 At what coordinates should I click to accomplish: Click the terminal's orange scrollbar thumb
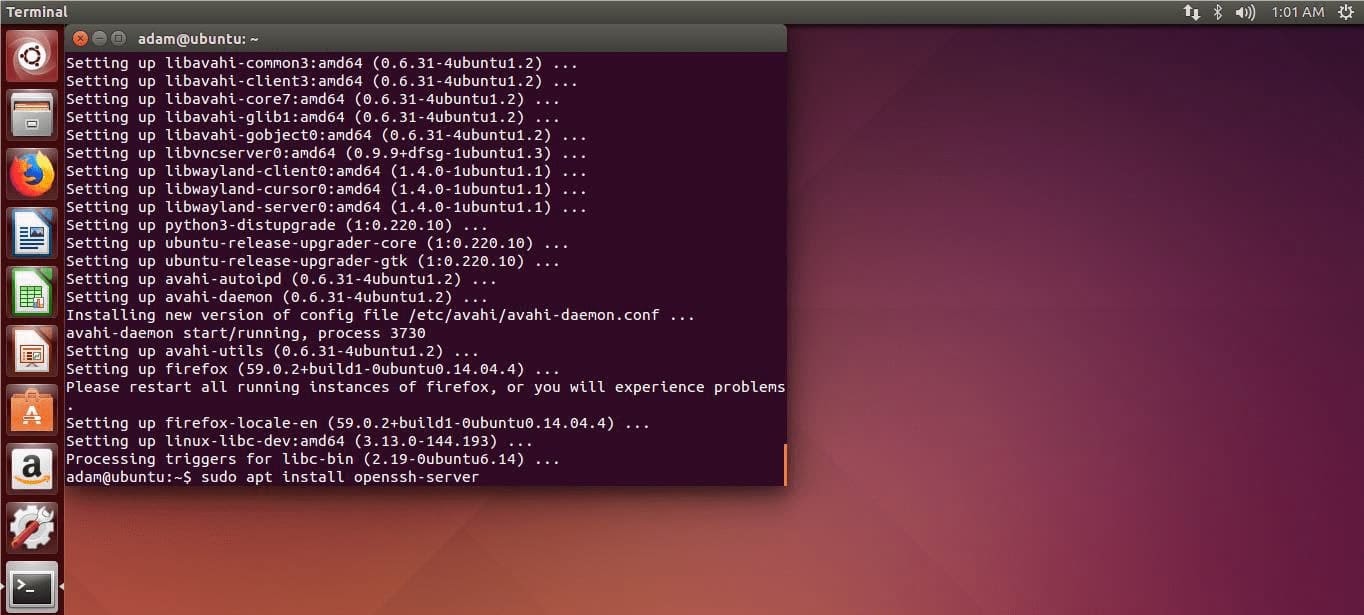[x=785, y=464]
